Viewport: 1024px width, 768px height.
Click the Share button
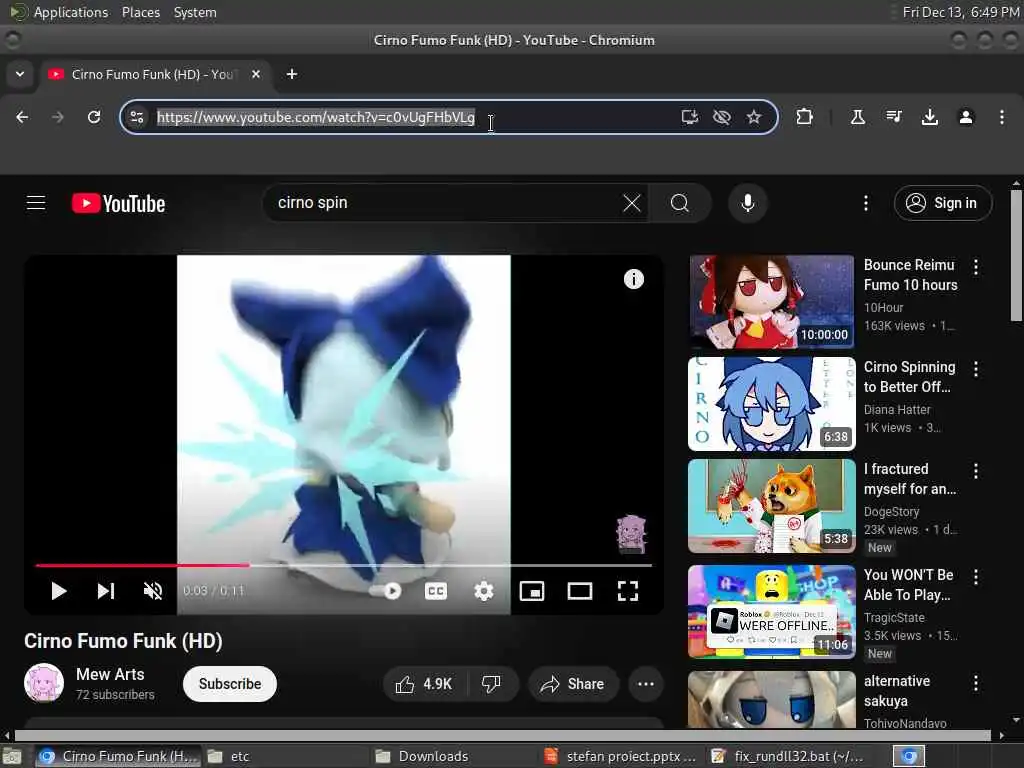[x=573, y=684]
